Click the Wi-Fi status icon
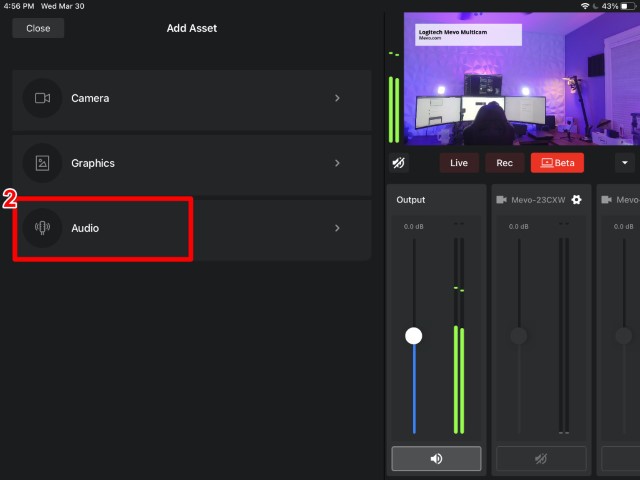 tap(584, 6)
